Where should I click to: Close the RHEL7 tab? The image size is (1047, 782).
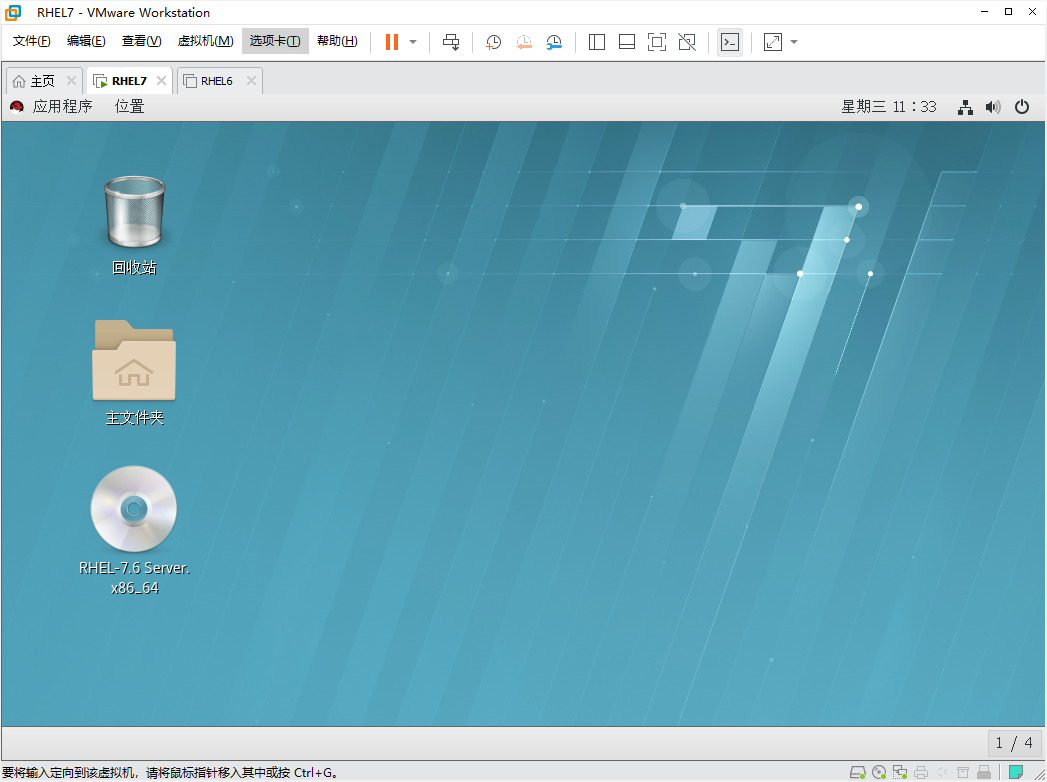(x=161, y=81)
